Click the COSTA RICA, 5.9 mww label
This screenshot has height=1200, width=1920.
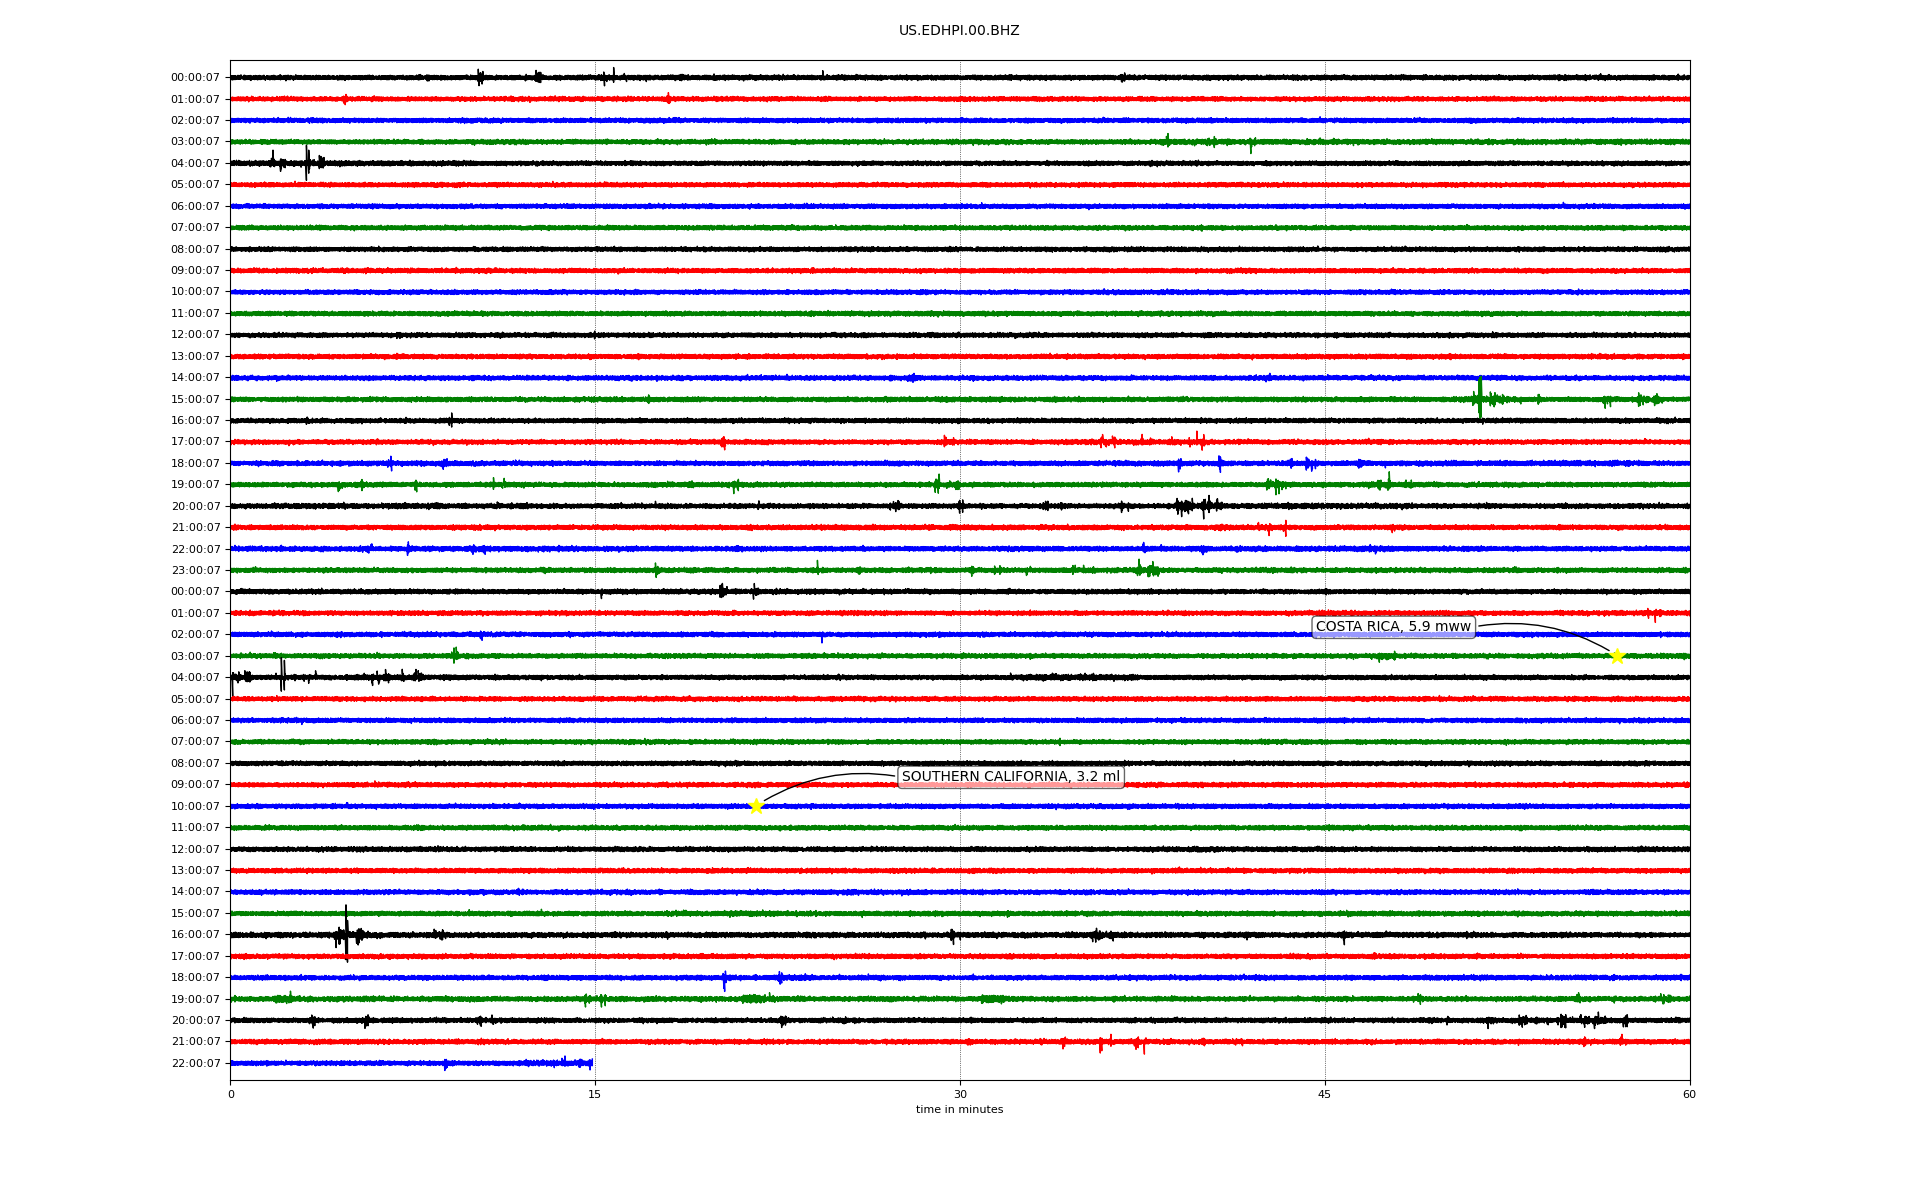pos(1393,627)
